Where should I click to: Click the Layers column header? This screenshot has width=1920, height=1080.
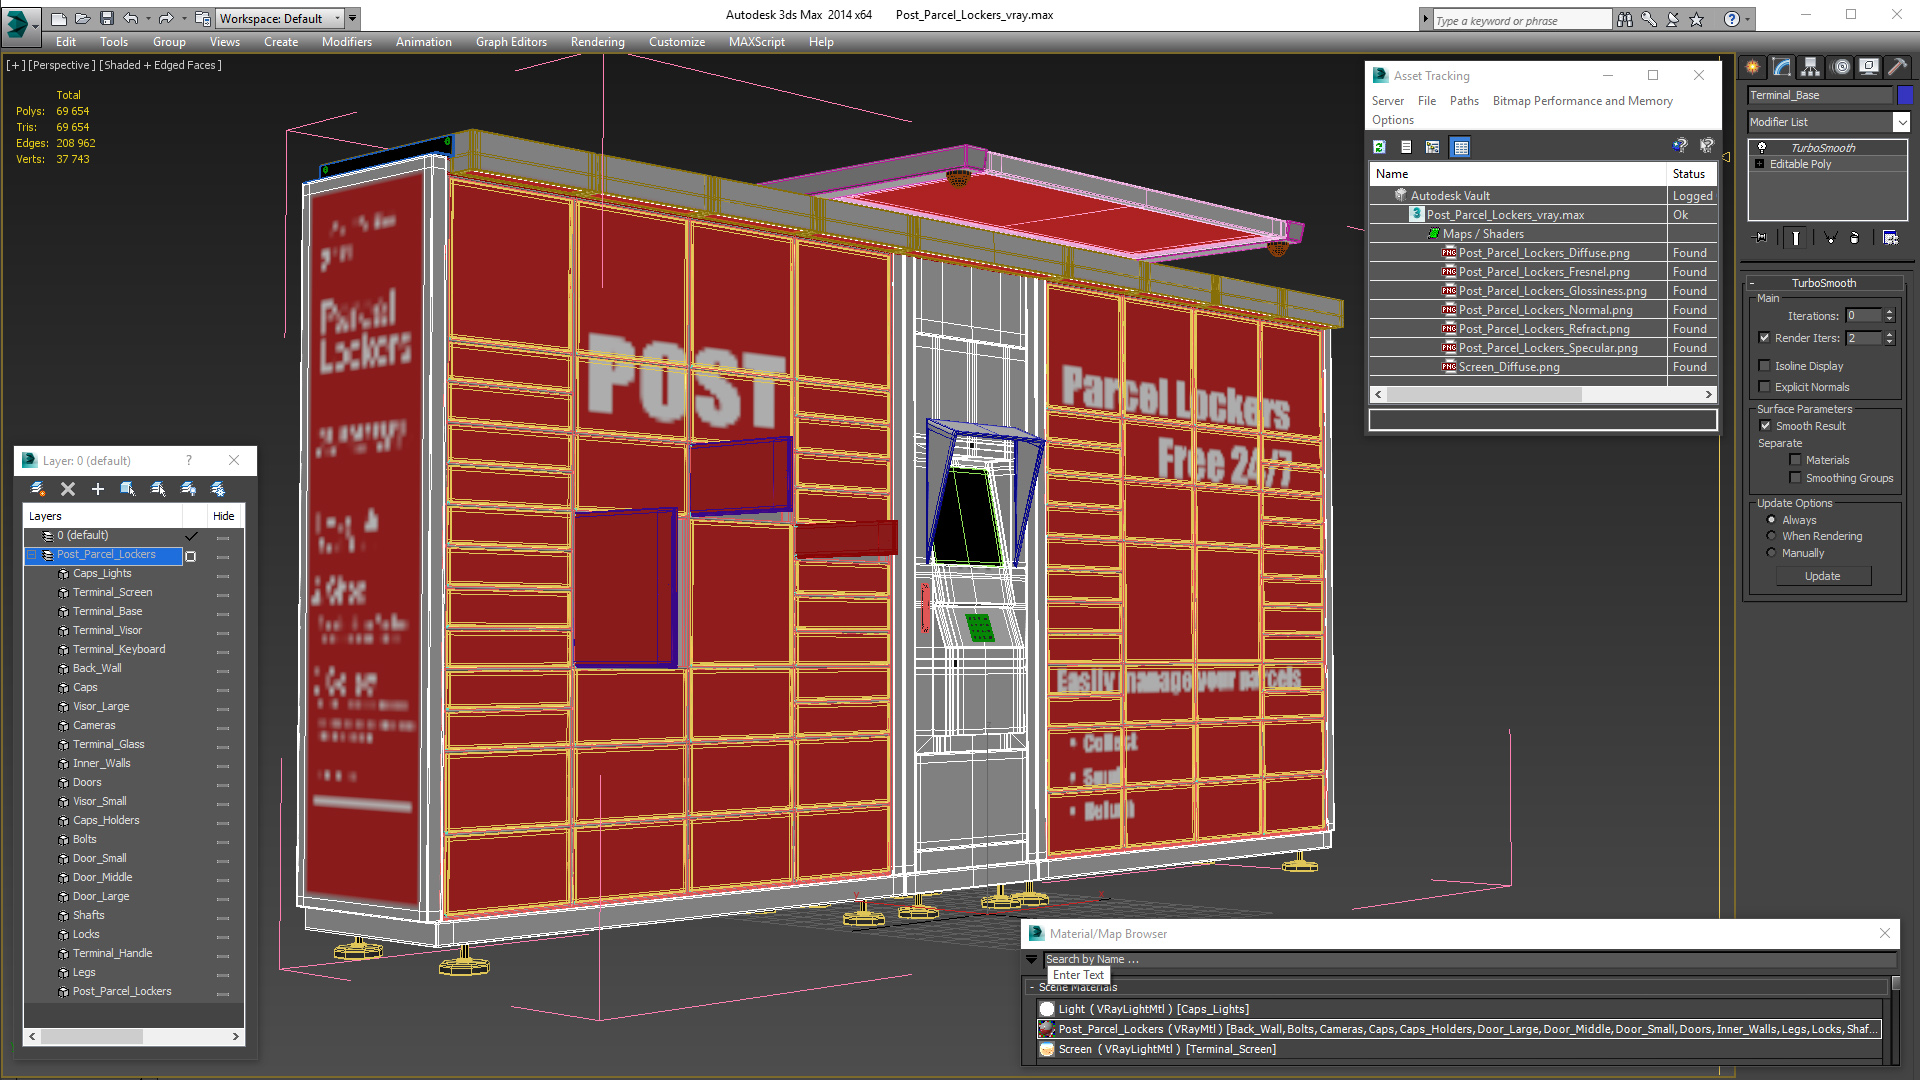104,516
